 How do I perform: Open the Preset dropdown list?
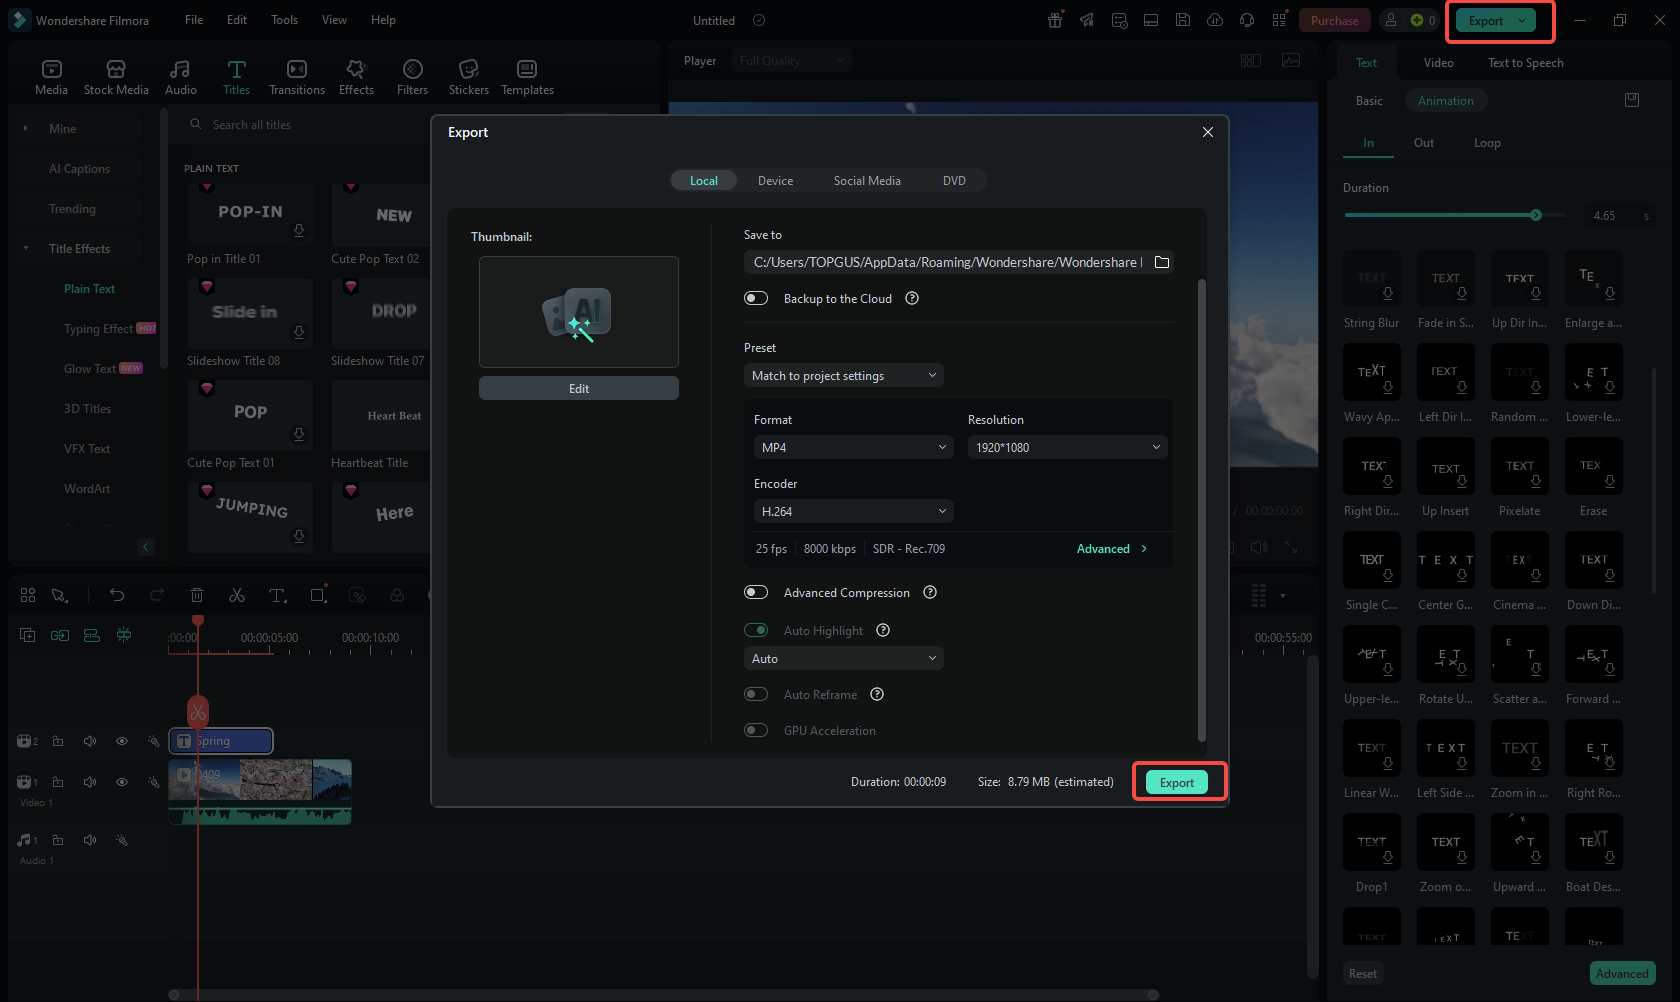[843, 375]
